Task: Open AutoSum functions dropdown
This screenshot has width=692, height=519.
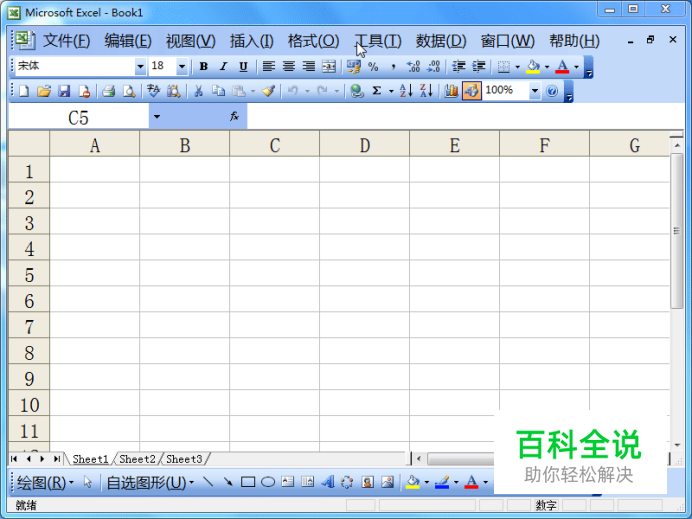Action: pos(391,92)
